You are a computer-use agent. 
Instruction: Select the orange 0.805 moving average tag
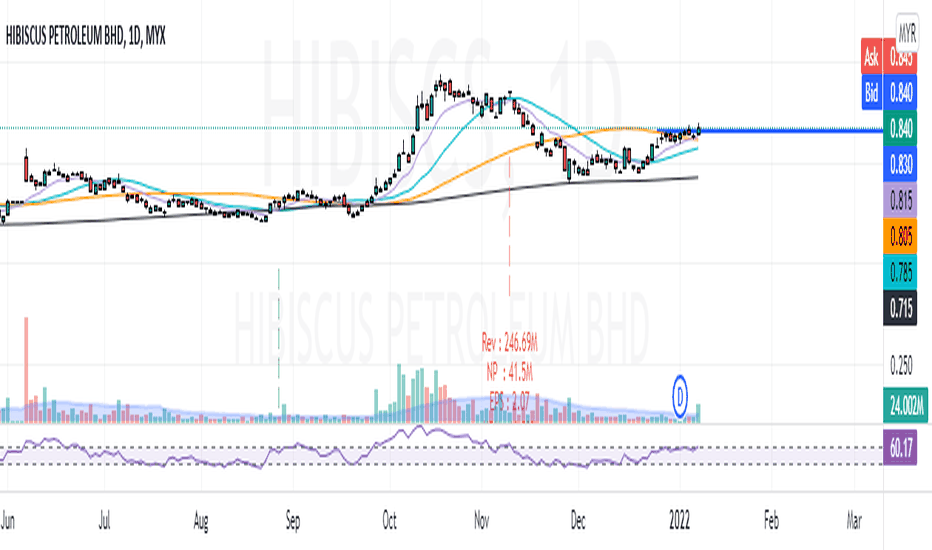click(x=900, y=237)
